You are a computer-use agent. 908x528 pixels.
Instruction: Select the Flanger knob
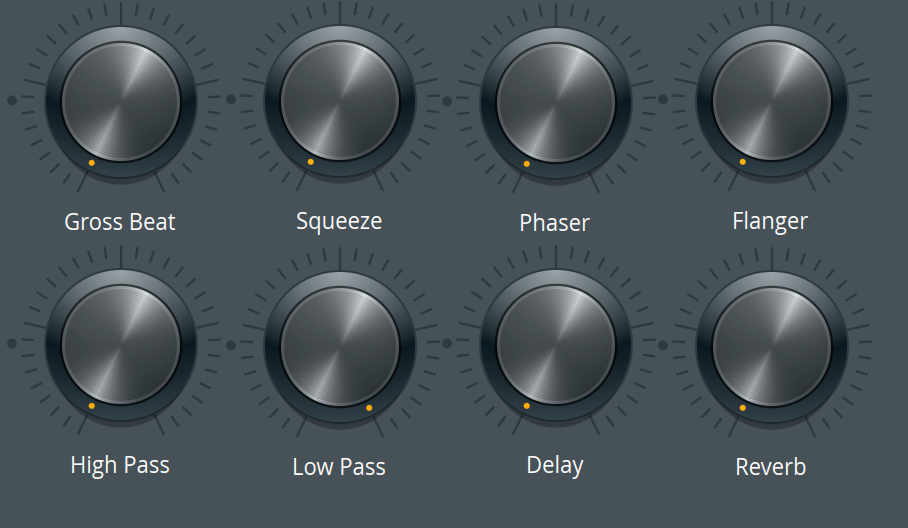[772, 101]
